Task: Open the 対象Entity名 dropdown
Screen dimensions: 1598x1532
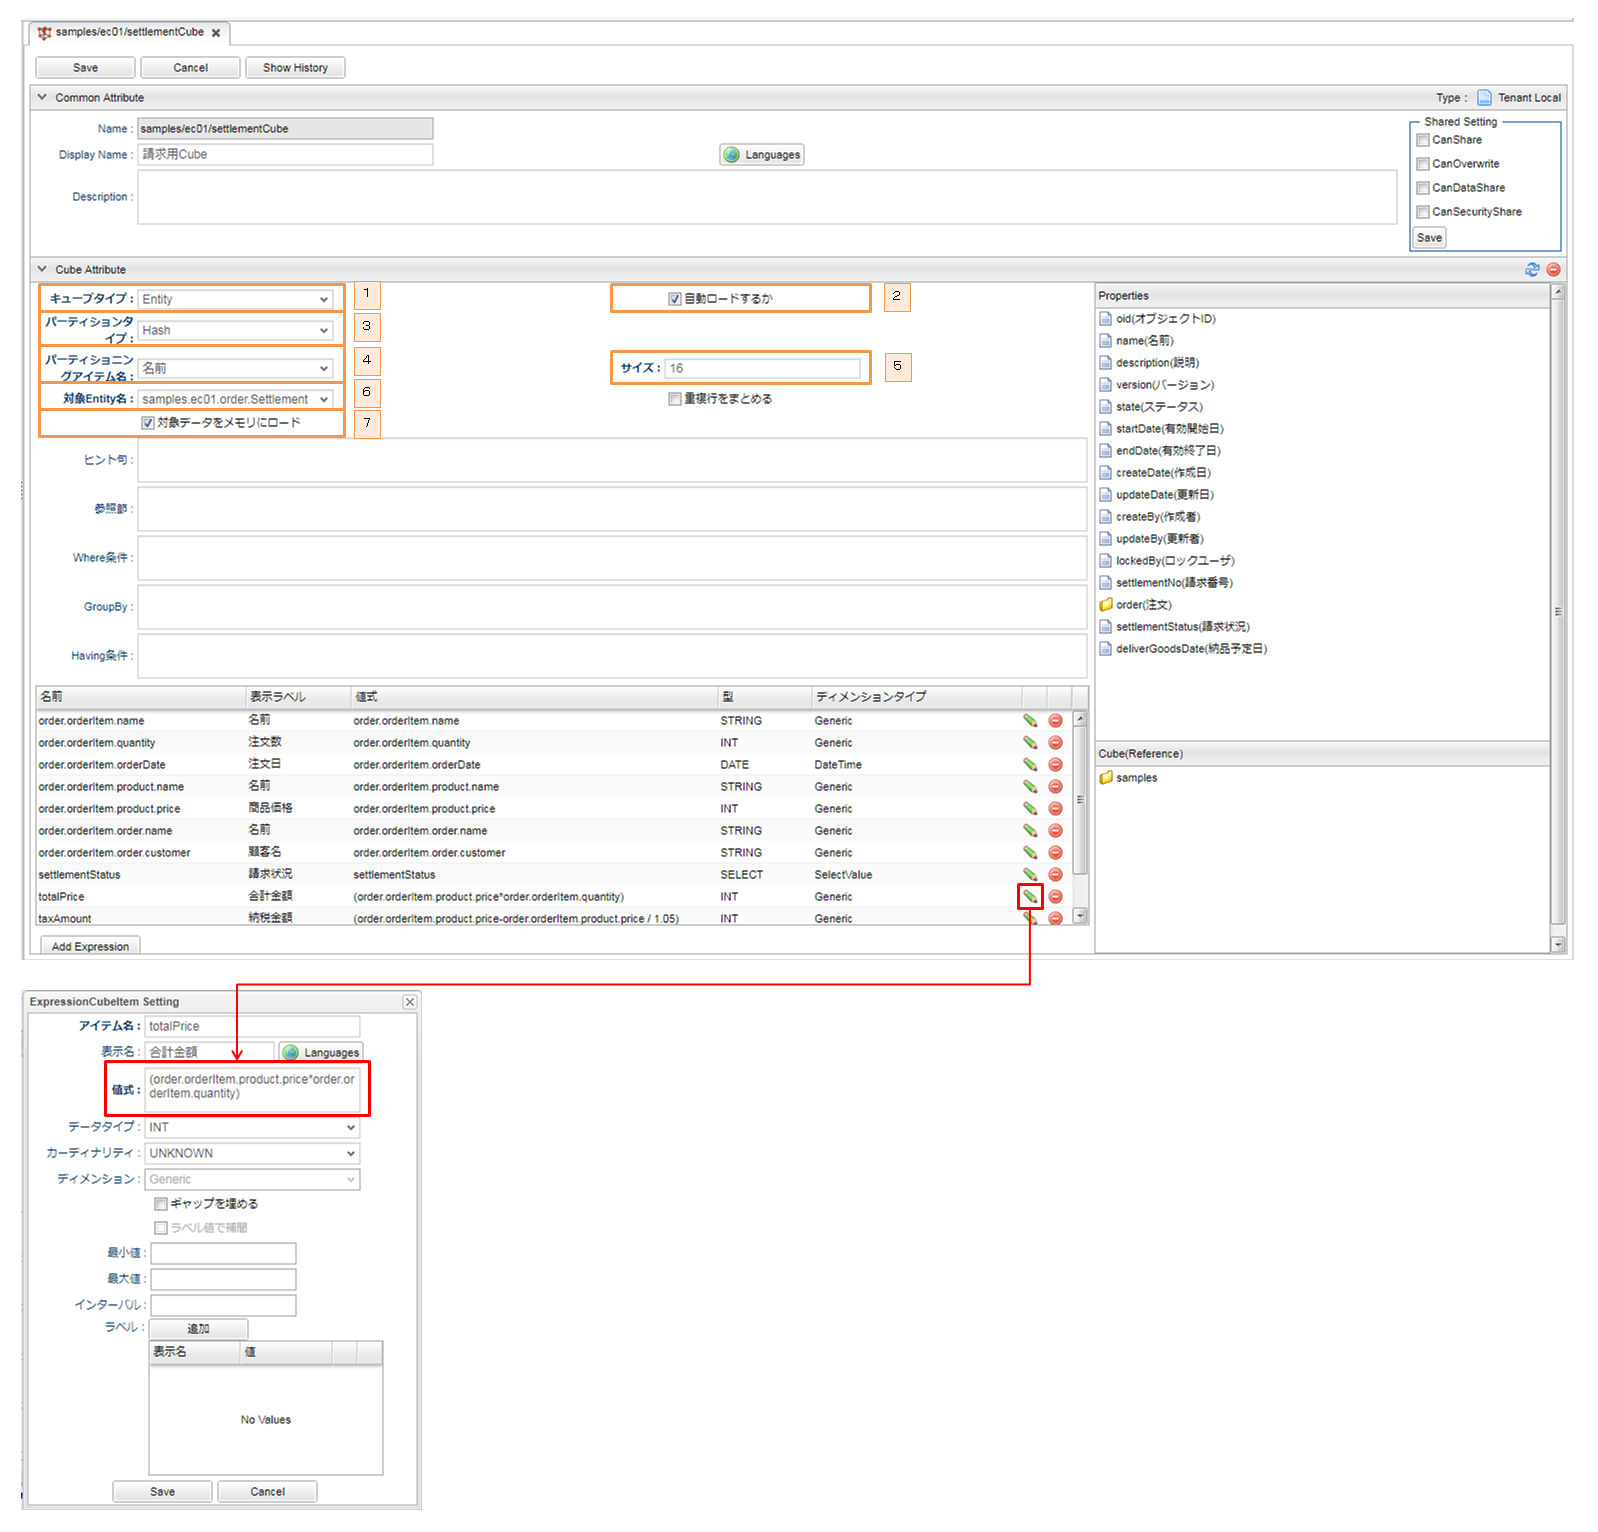Action: pos(236,399)
